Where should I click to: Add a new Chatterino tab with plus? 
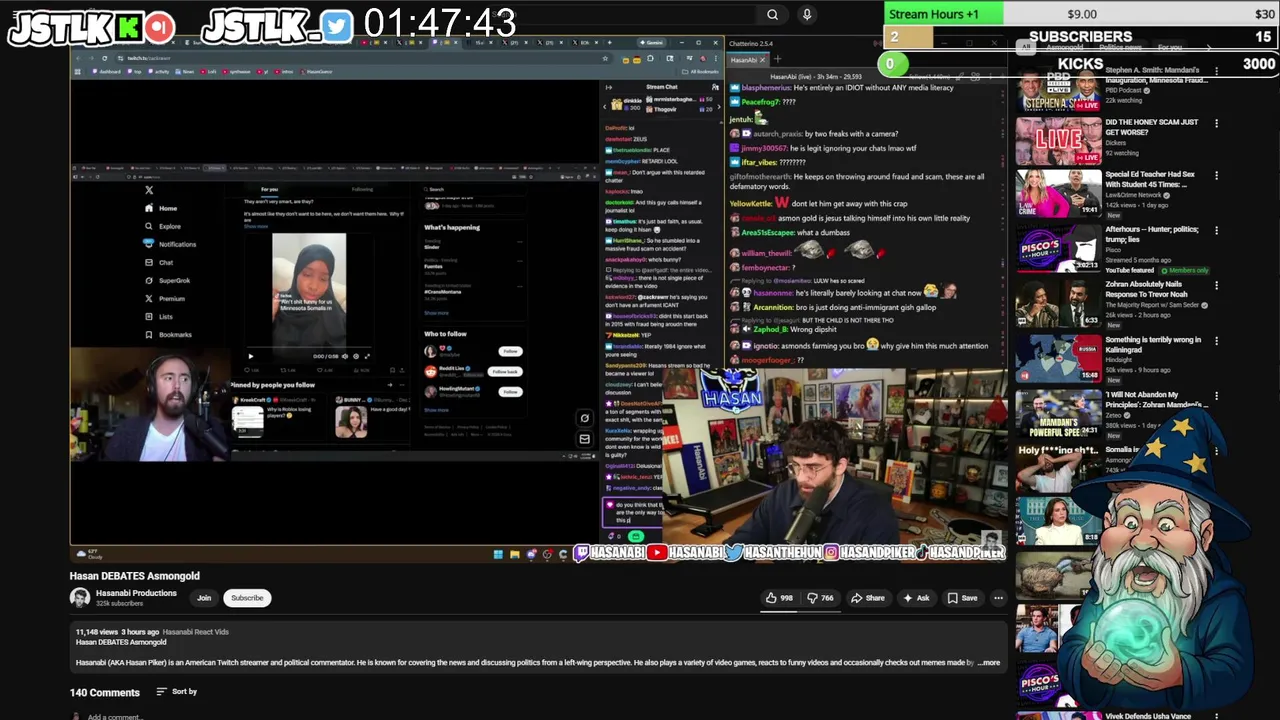point(777,59)
